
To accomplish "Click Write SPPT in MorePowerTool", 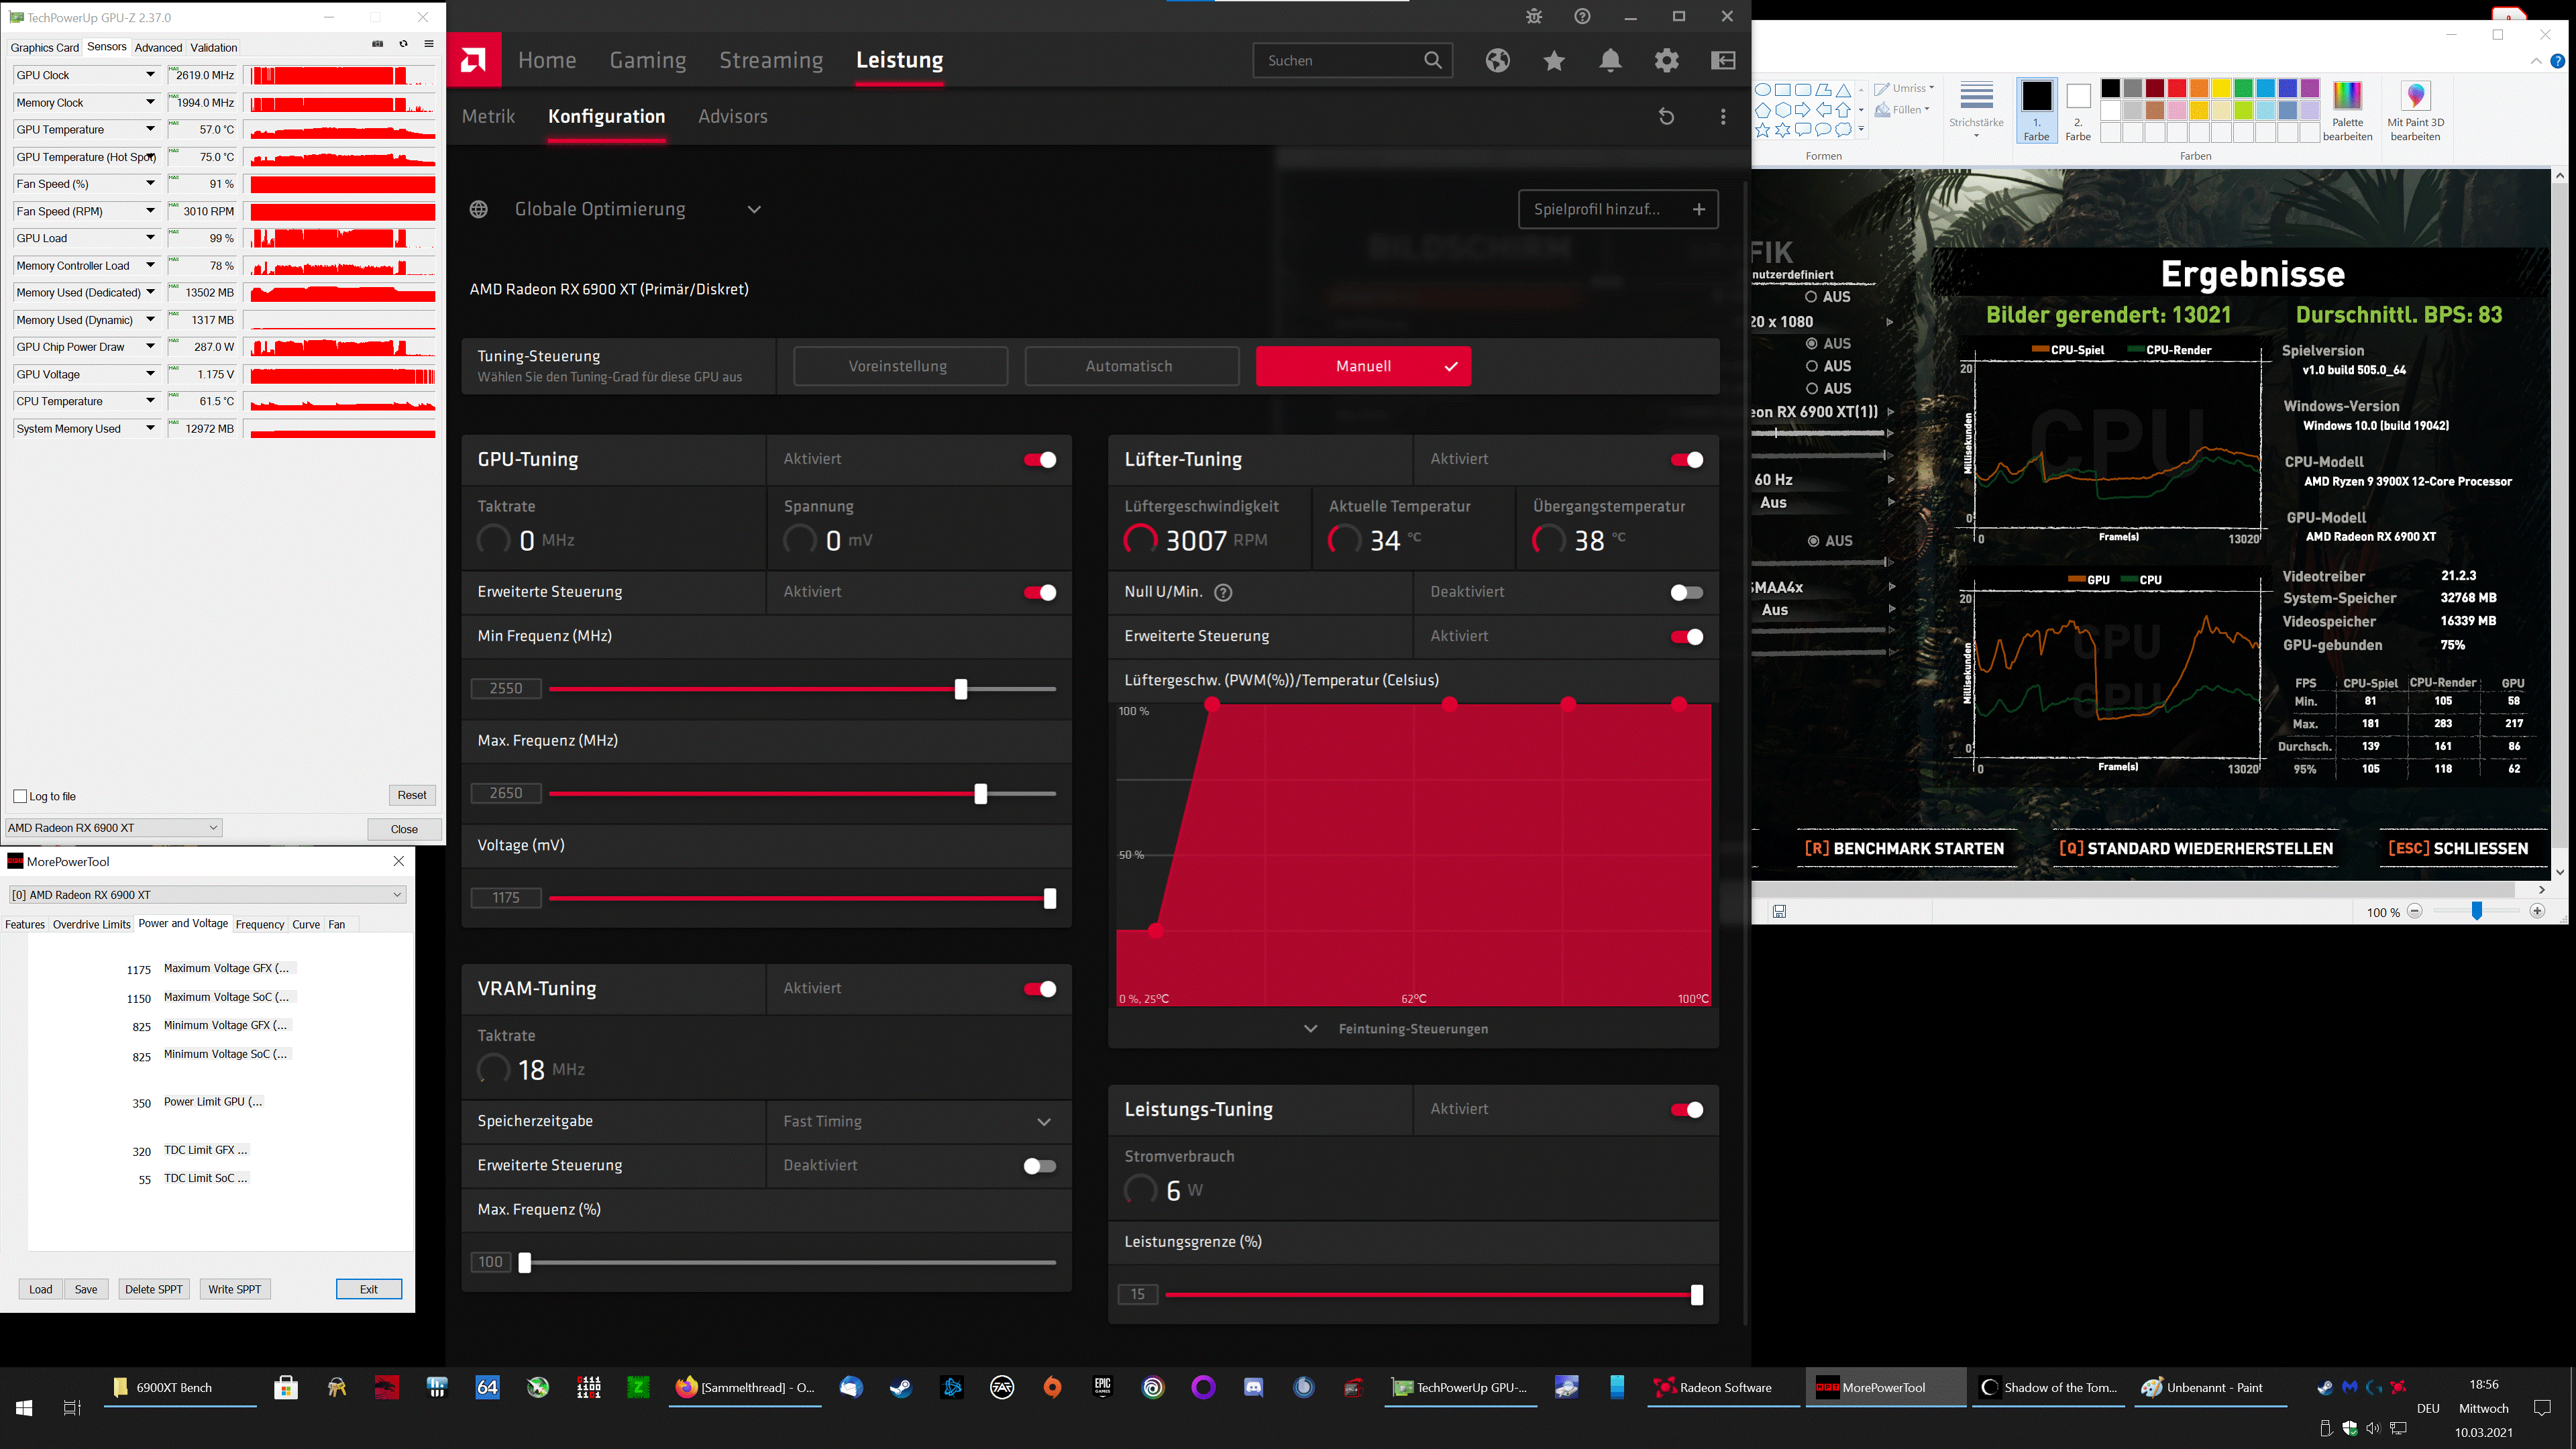I will click(x=235, y=1289).
